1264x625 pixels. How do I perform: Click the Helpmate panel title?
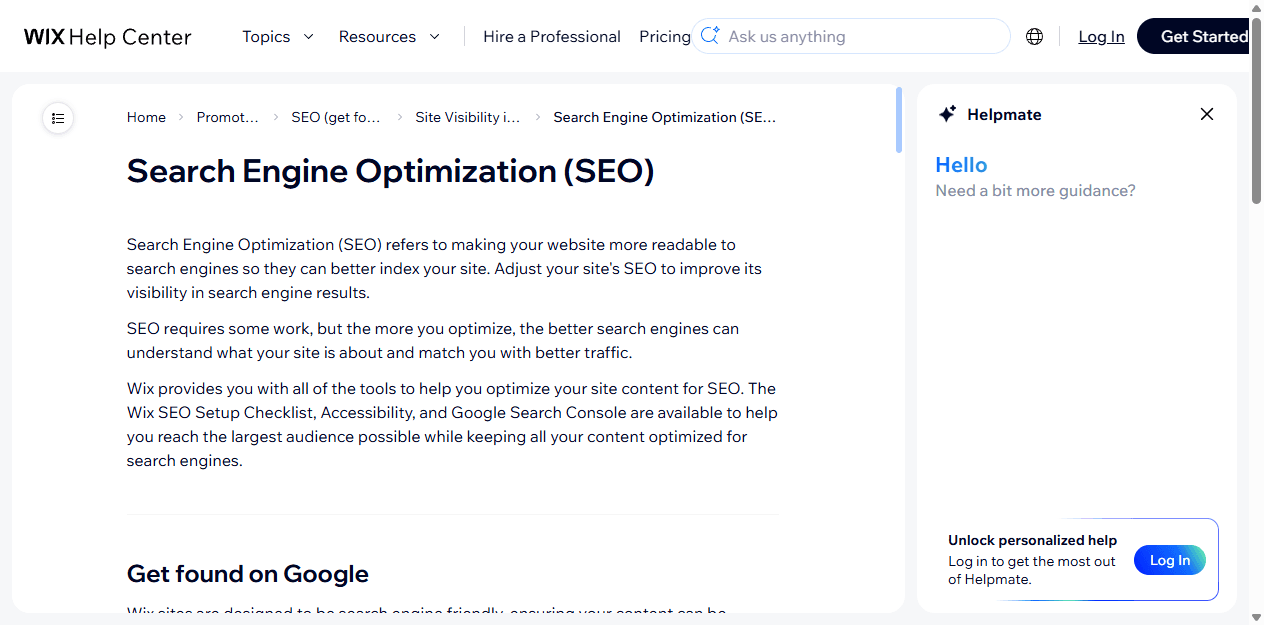(x=1004, y=115)
